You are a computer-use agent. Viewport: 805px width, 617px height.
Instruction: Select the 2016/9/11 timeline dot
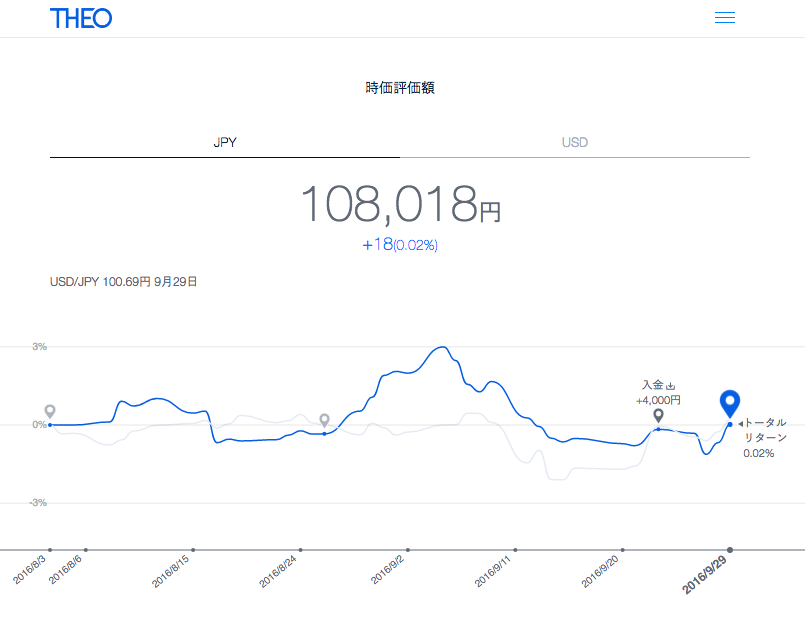(x=515, y=550)
